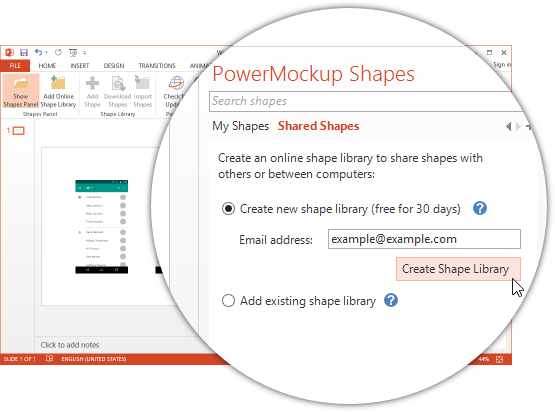Open the INSERT ribbon tab
The width and height of the screenshot is (555, 412).
[x=80, y=65]
